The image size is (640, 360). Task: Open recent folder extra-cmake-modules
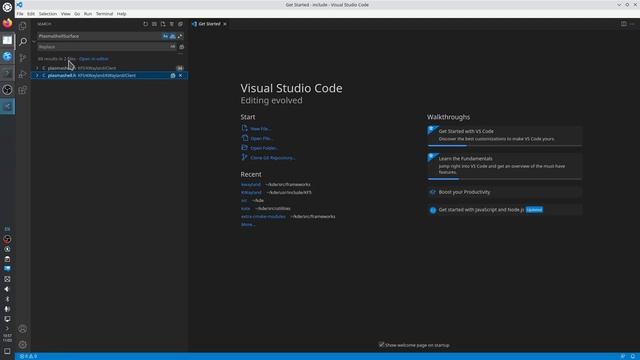(263, 217)
